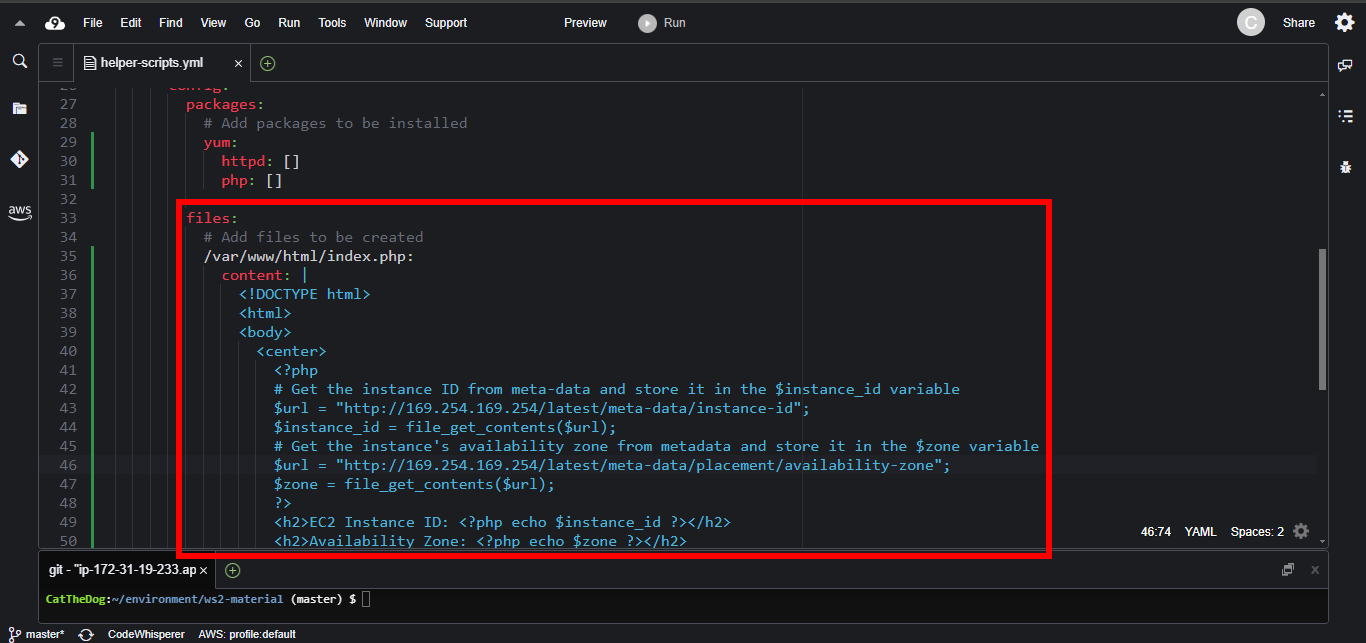Open the YAML language mode selector
The height and width of the screenshot is (643, 1366).
coord(1200,532)
